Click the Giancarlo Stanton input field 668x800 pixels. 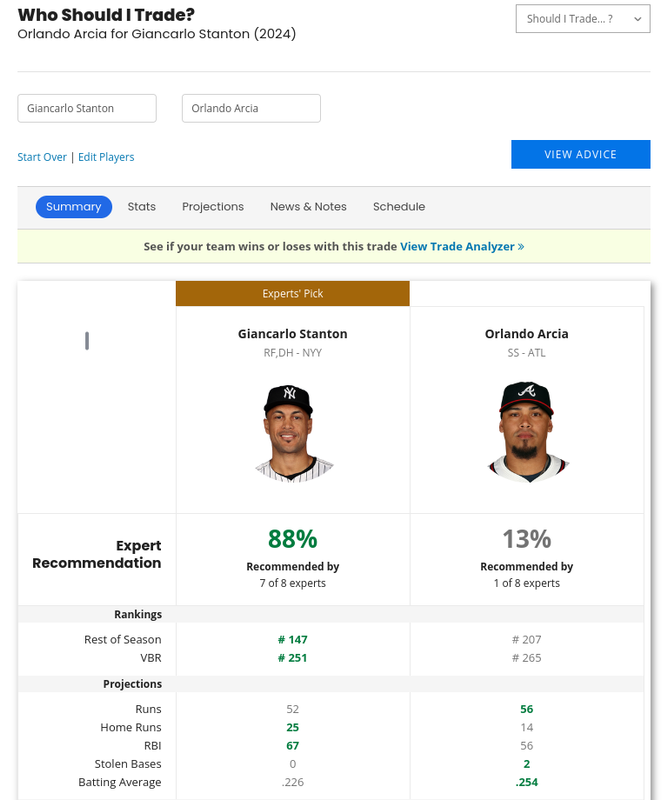[87, 108]
